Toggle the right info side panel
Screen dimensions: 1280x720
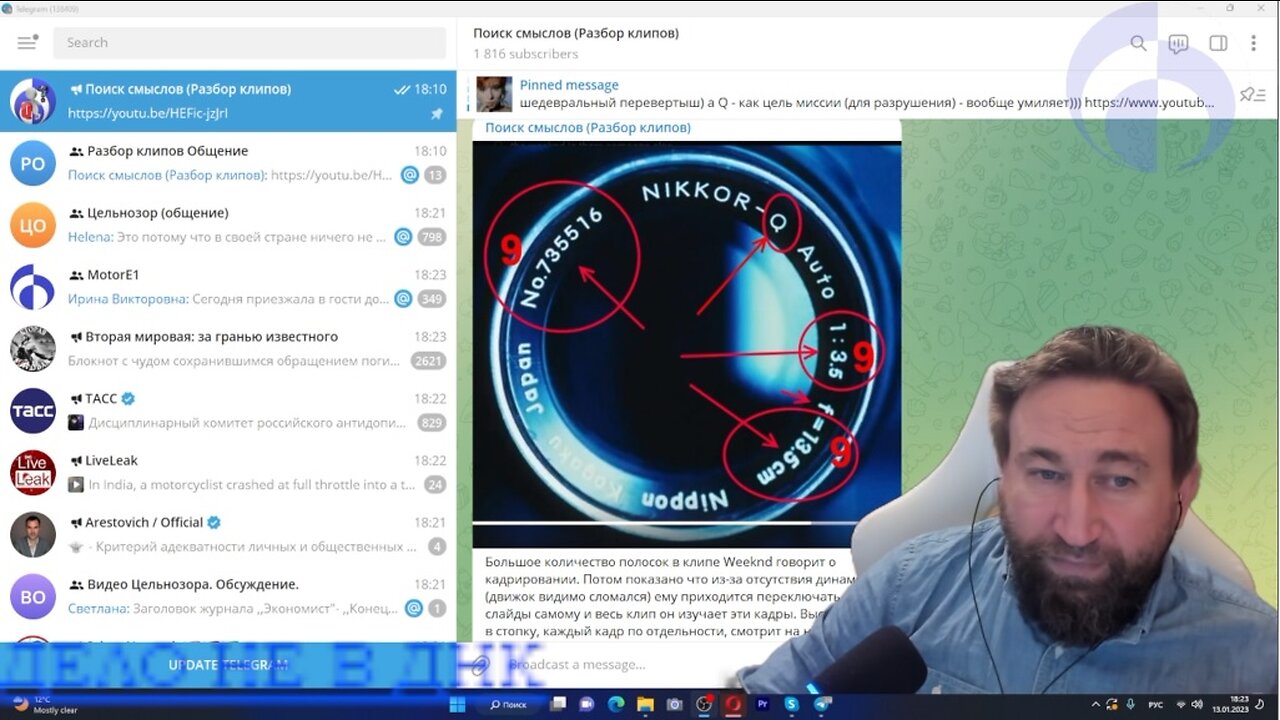(x=1218, y=43)
